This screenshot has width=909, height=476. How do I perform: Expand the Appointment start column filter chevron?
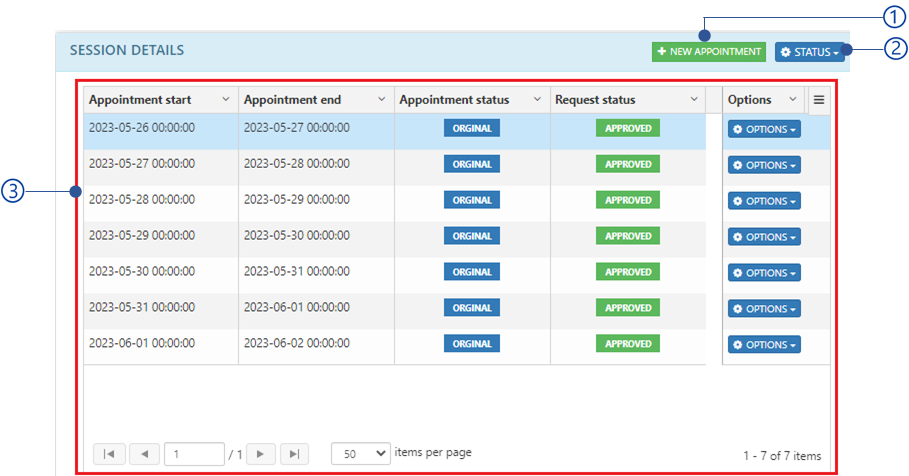(x=225, y=99)
